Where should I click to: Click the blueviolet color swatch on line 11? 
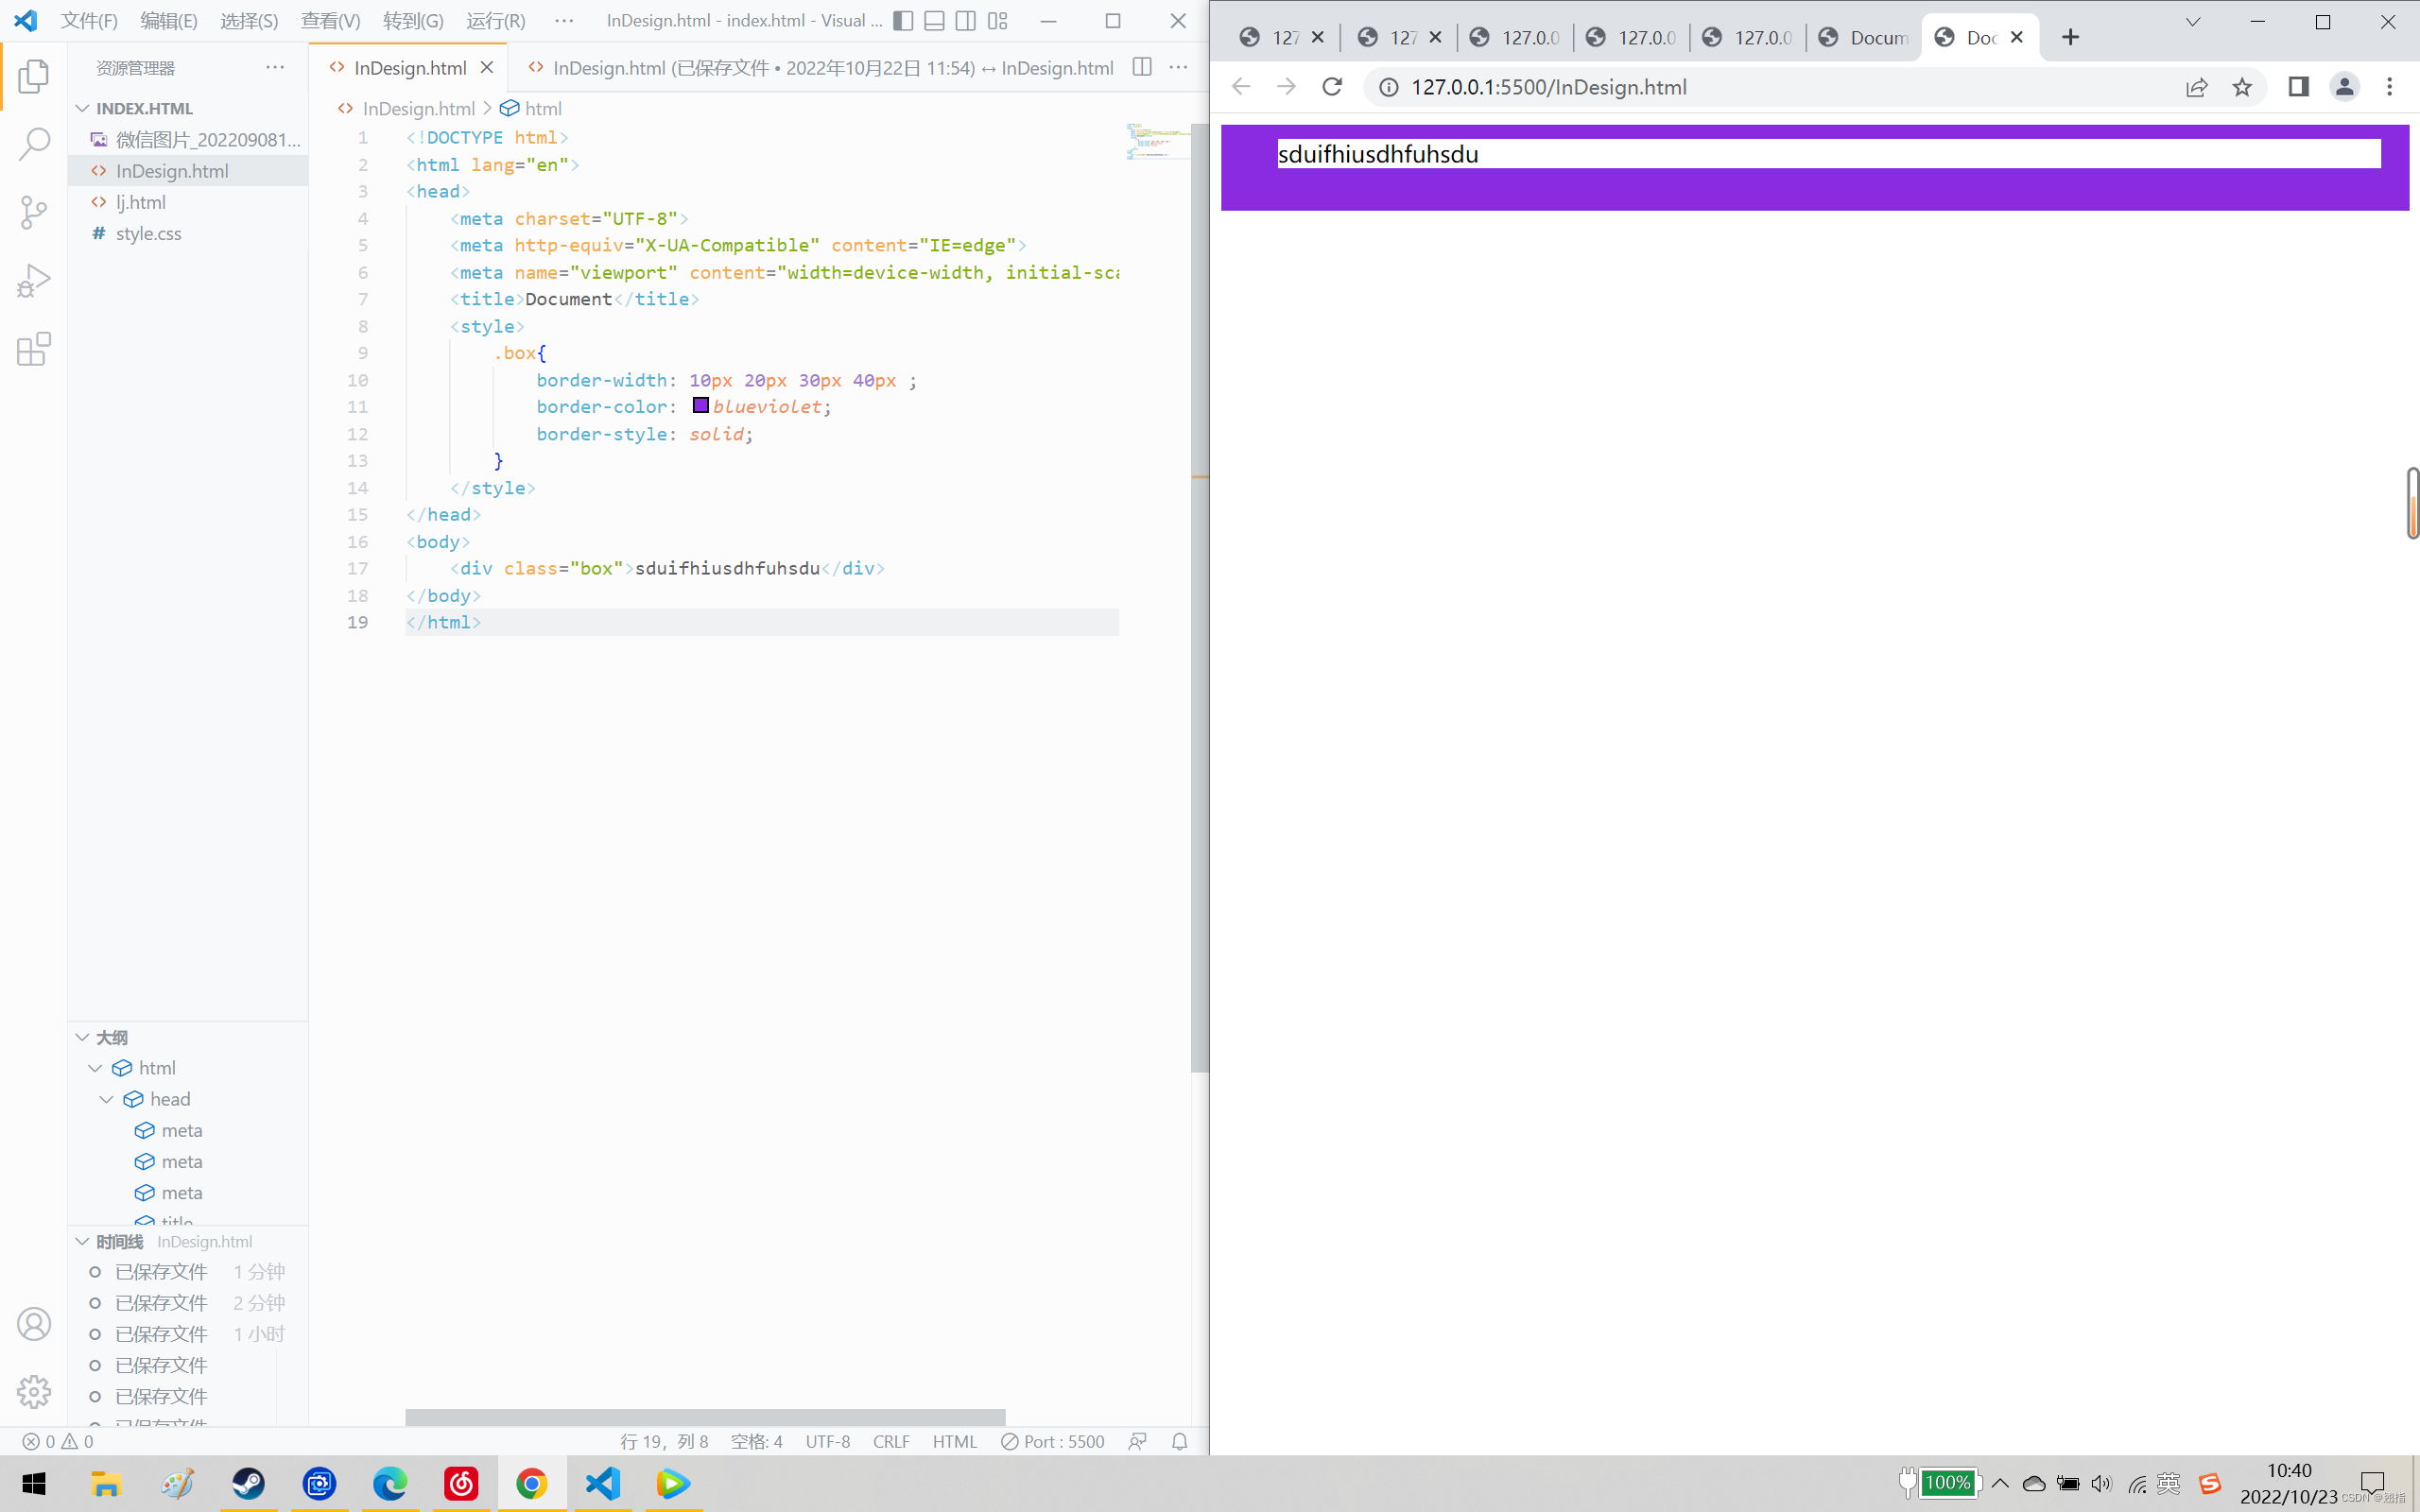pyautogui.click(x=701, y=406)
